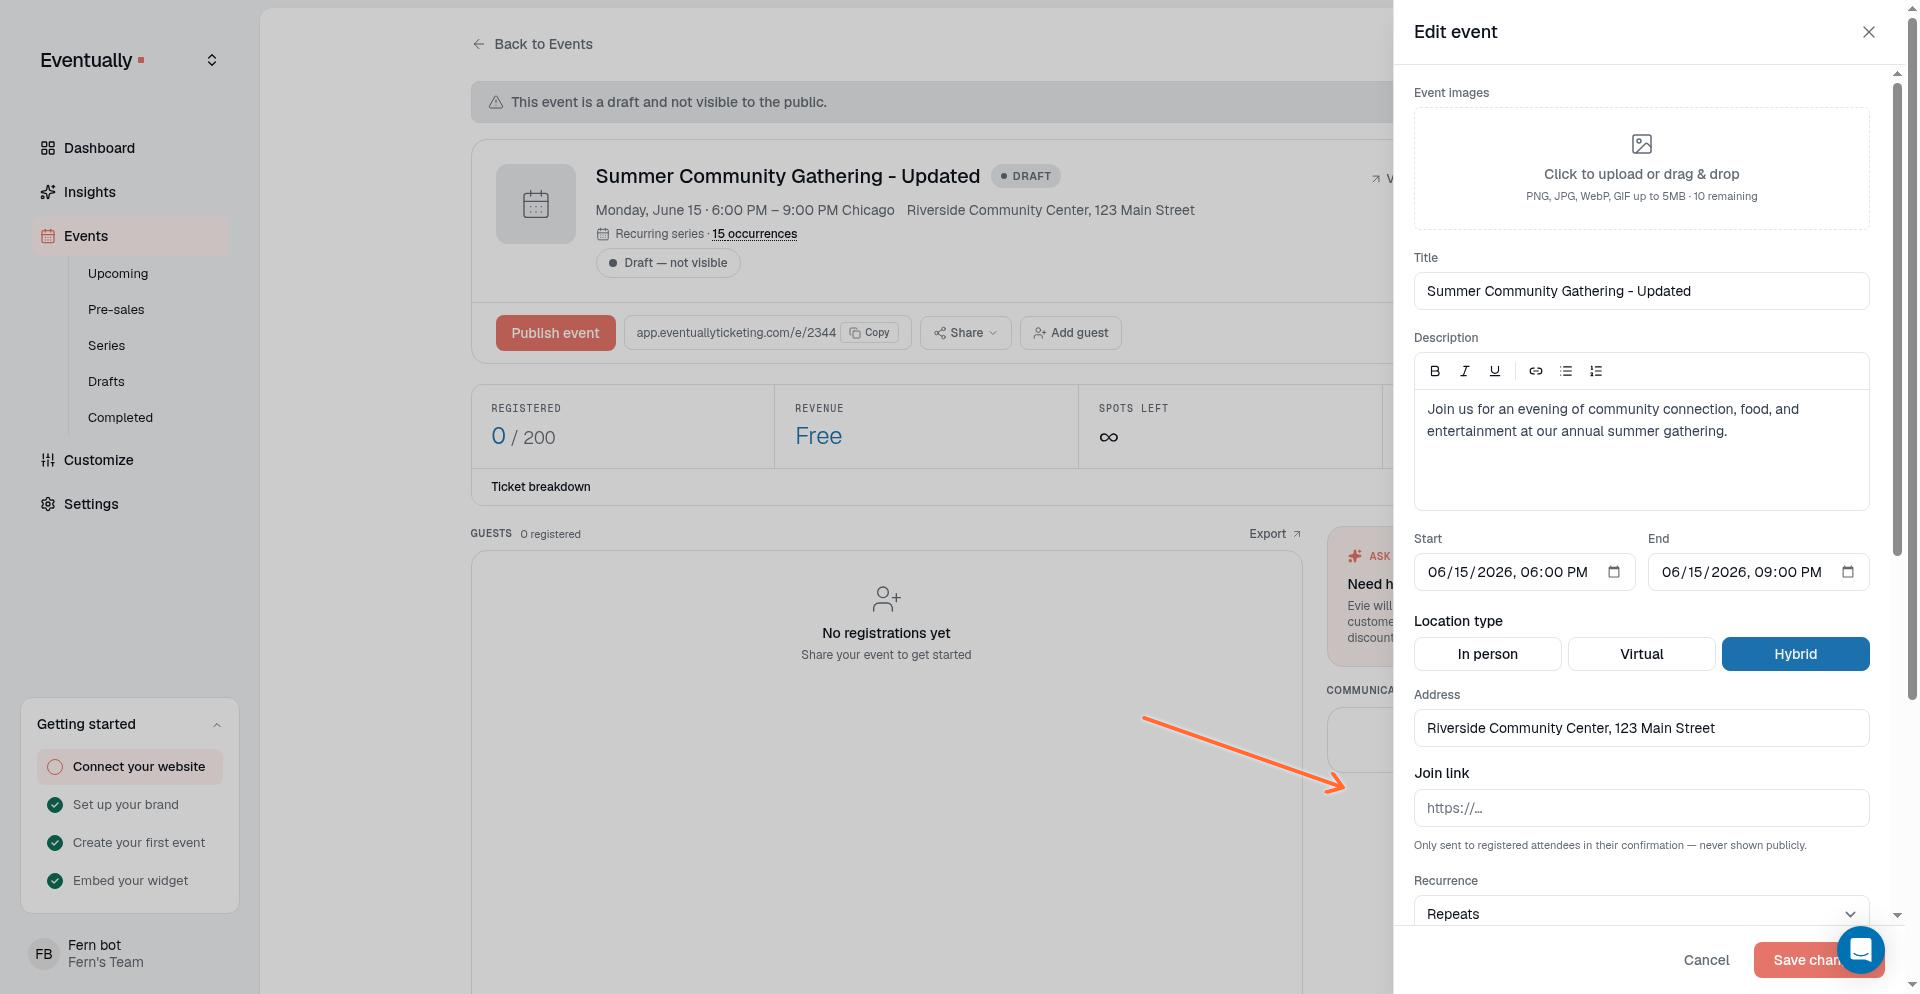Click the Publish event button
Image resolution: width=1920 pixels, height=994 pixels.
pos(555,333)
